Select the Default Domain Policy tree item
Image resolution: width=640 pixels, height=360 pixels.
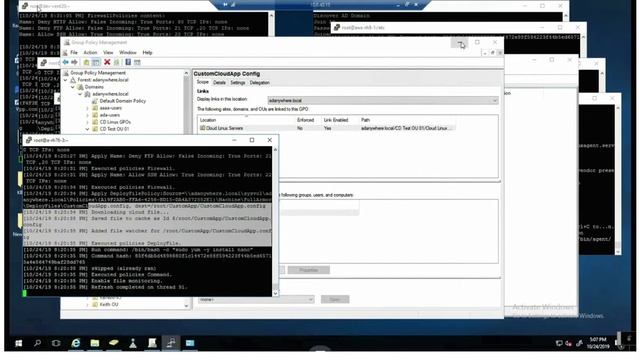[x=122, y=101]
